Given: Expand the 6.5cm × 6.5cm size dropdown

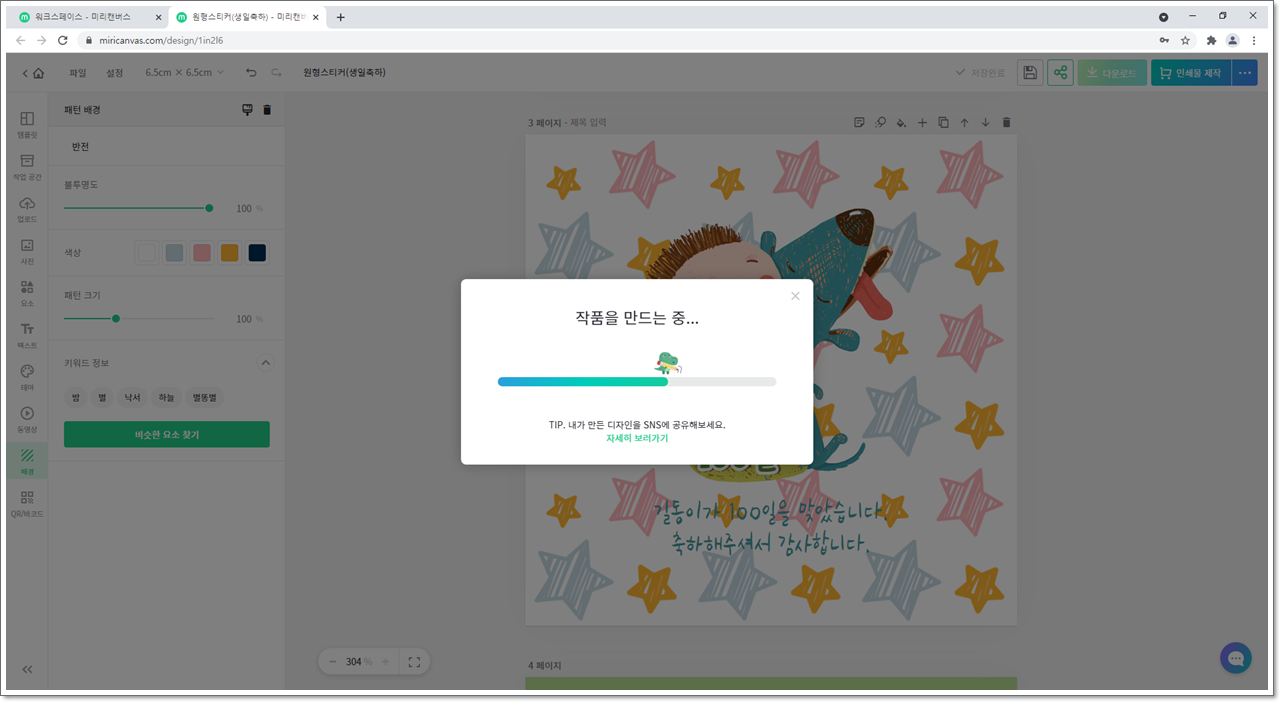Looking at the screenshot, I should click(185, 73).
